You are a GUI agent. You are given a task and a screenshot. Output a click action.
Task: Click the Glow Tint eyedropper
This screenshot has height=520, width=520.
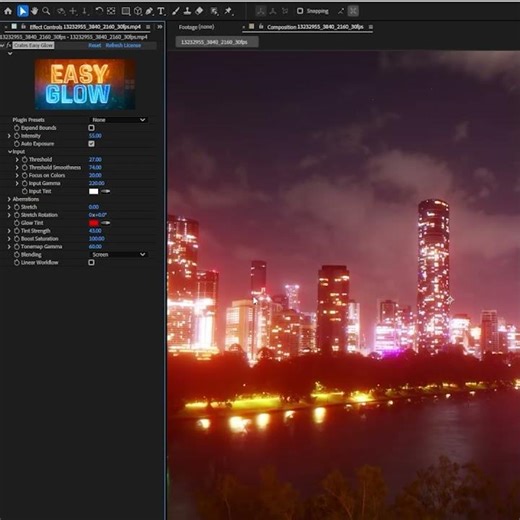coord(106,223)
